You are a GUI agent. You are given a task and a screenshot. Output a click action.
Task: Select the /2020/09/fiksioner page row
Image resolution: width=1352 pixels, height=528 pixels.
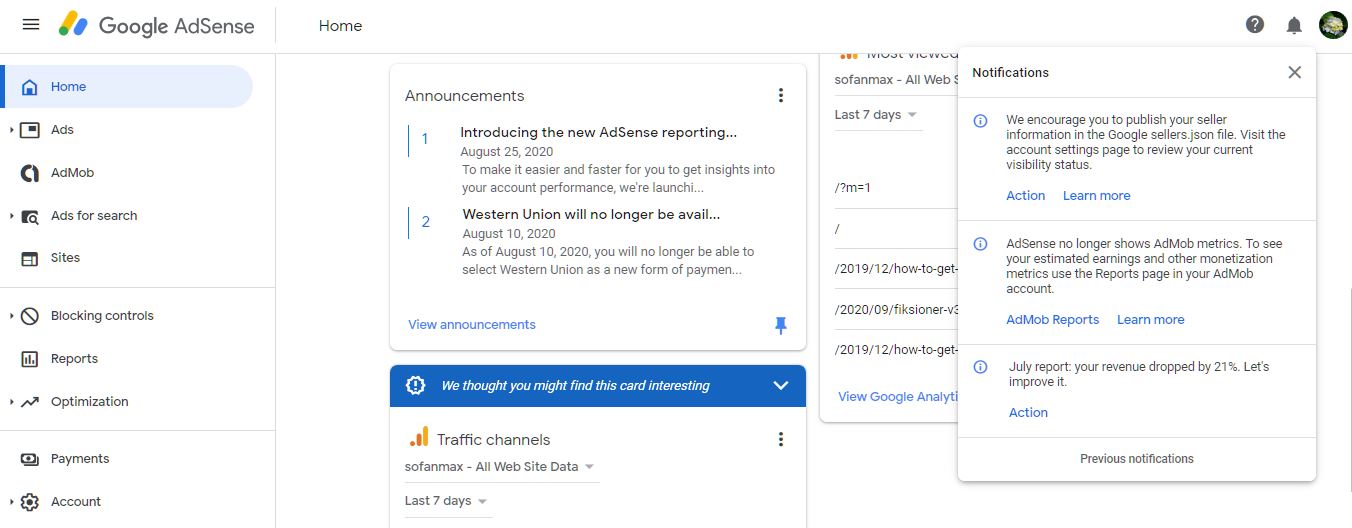click(x=896, y=310)
